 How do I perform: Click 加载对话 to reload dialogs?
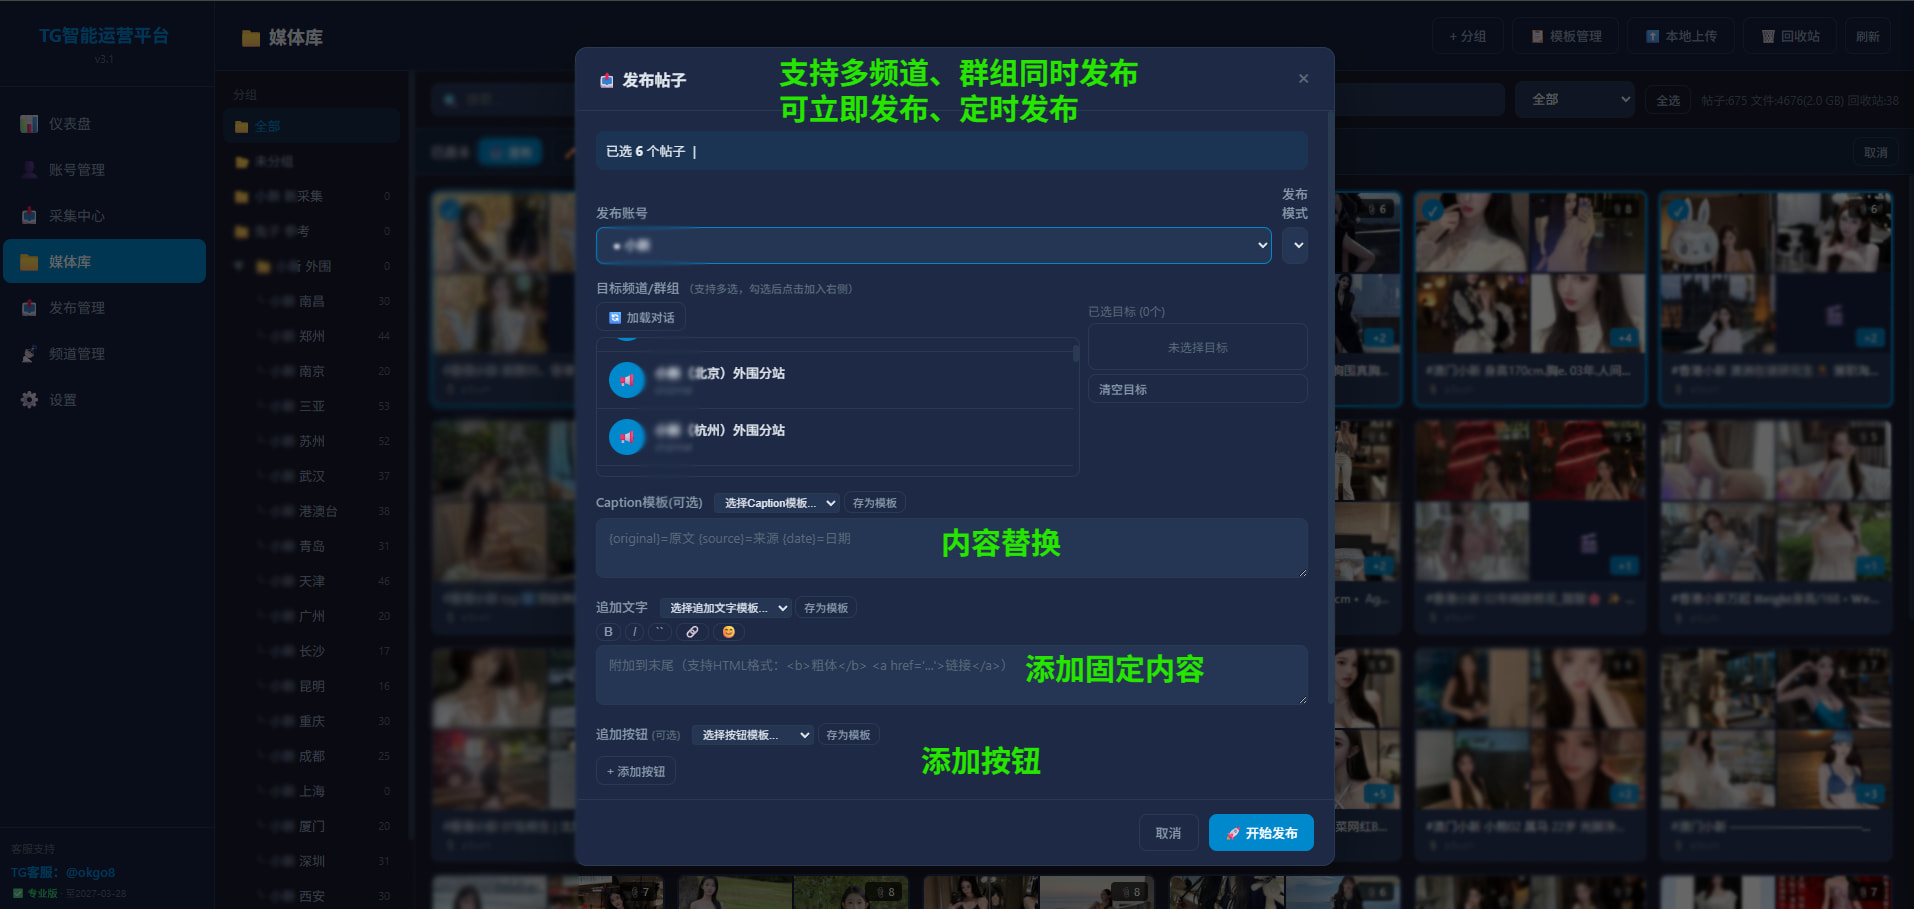pos(641,318)
